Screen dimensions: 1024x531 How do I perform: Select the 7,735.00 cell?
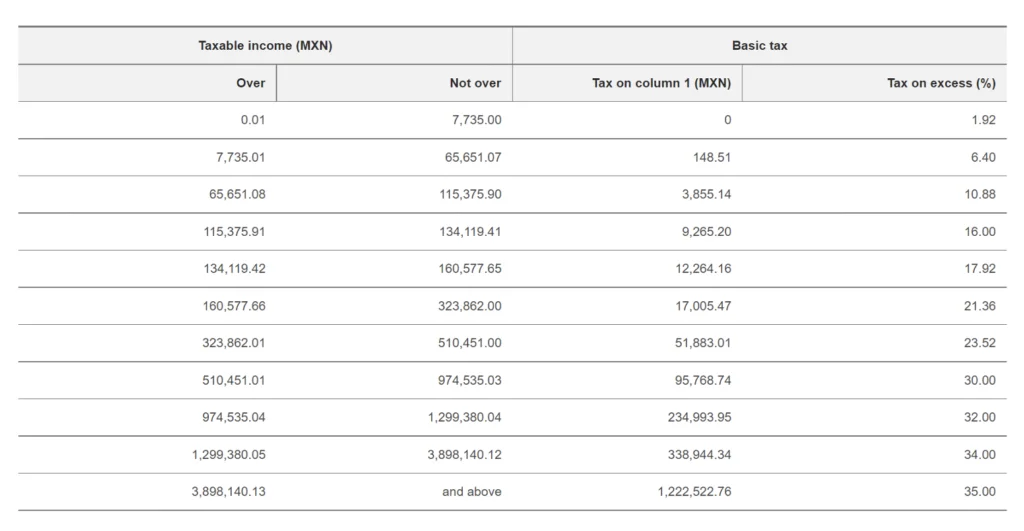pyautogui.click(x=477, y=120)
